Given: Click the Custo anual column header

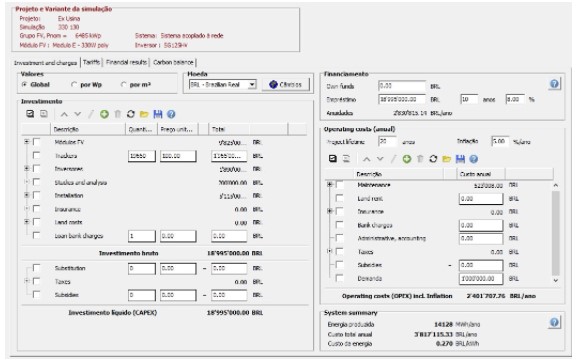Looking at the screenshot, I should click(x=481, y=174).
